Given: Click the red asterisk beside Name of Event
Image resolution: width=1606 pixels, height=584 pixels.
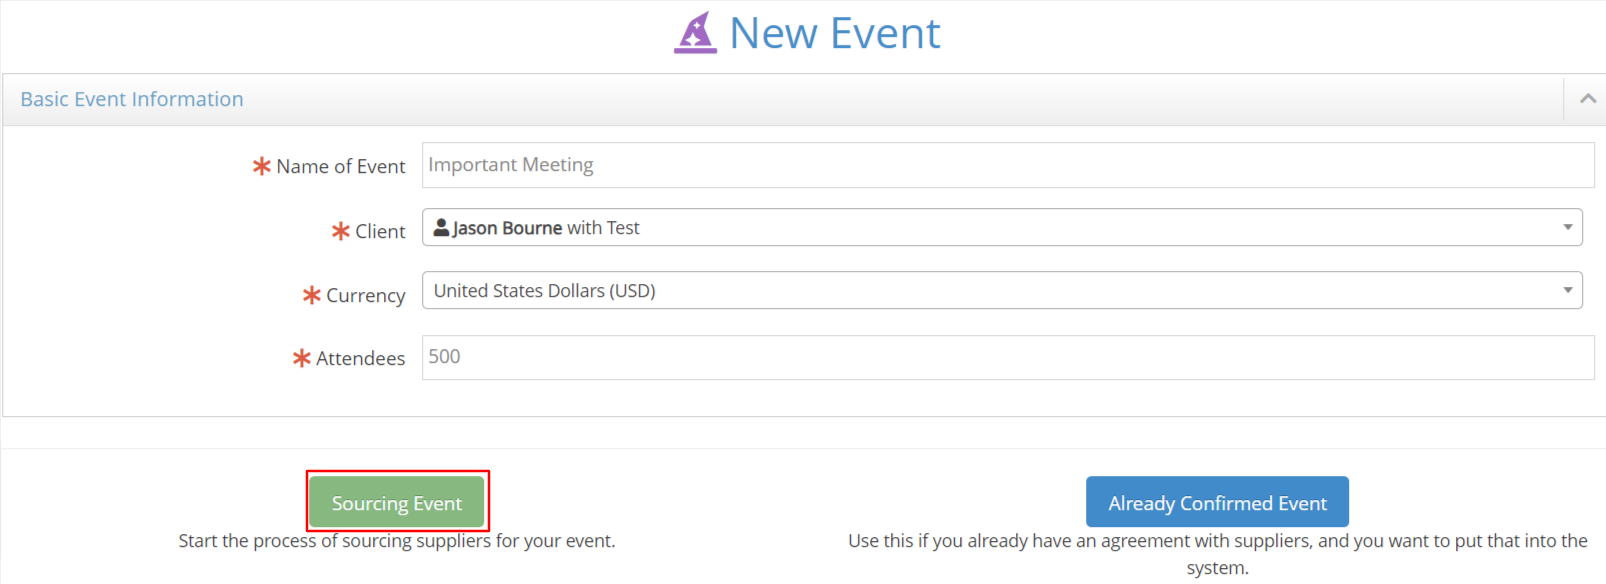Looking at the screenshot, I should pos(261,166).
